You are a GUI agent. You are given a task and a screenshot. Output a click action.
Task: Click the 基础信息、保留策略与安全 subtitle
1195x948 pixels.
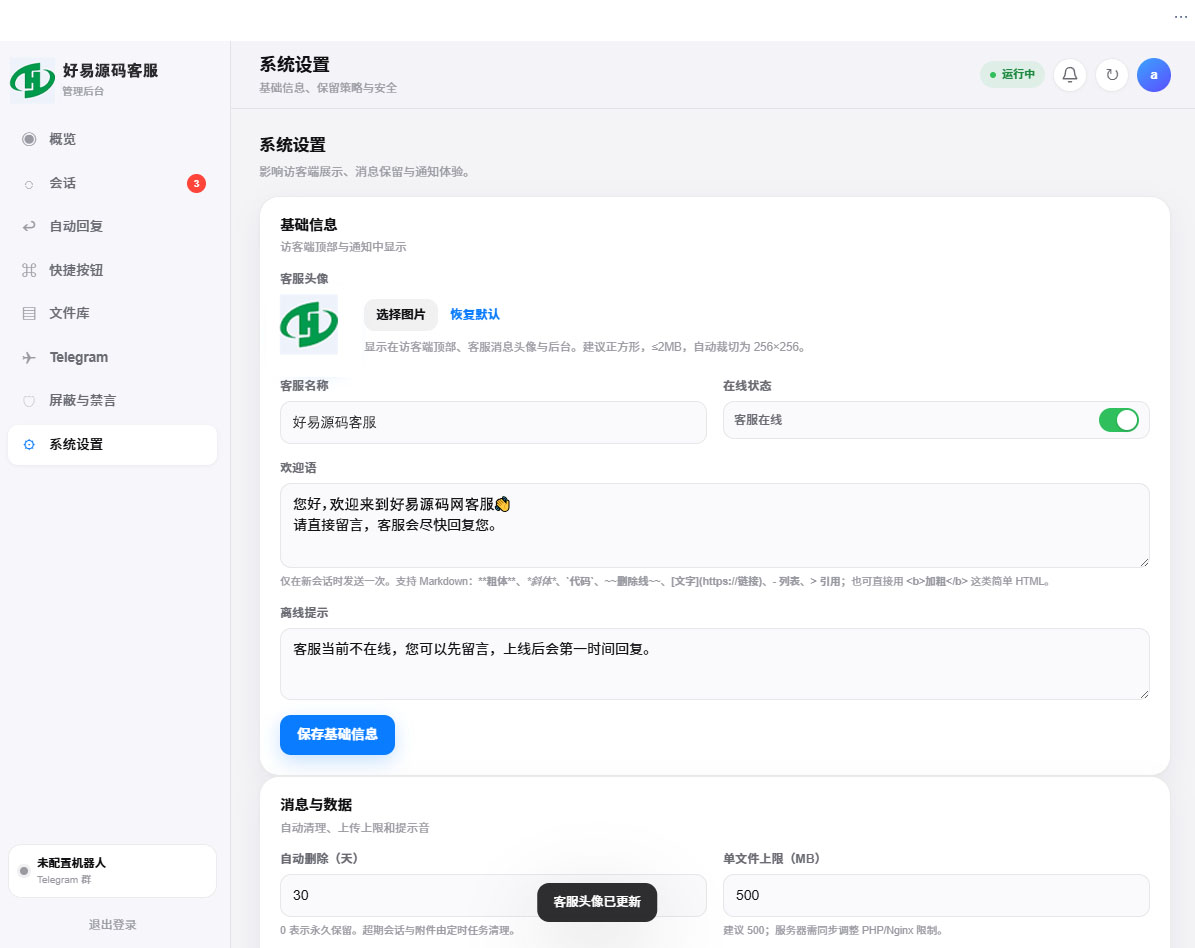[x=328, y=88]
